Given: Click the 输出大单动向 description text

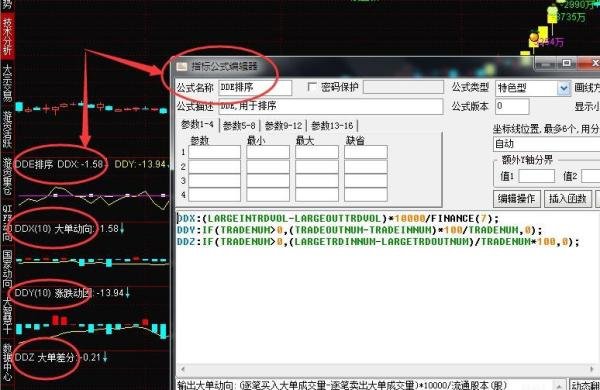Looking at the screenshot, I should [x=342, y=385].
